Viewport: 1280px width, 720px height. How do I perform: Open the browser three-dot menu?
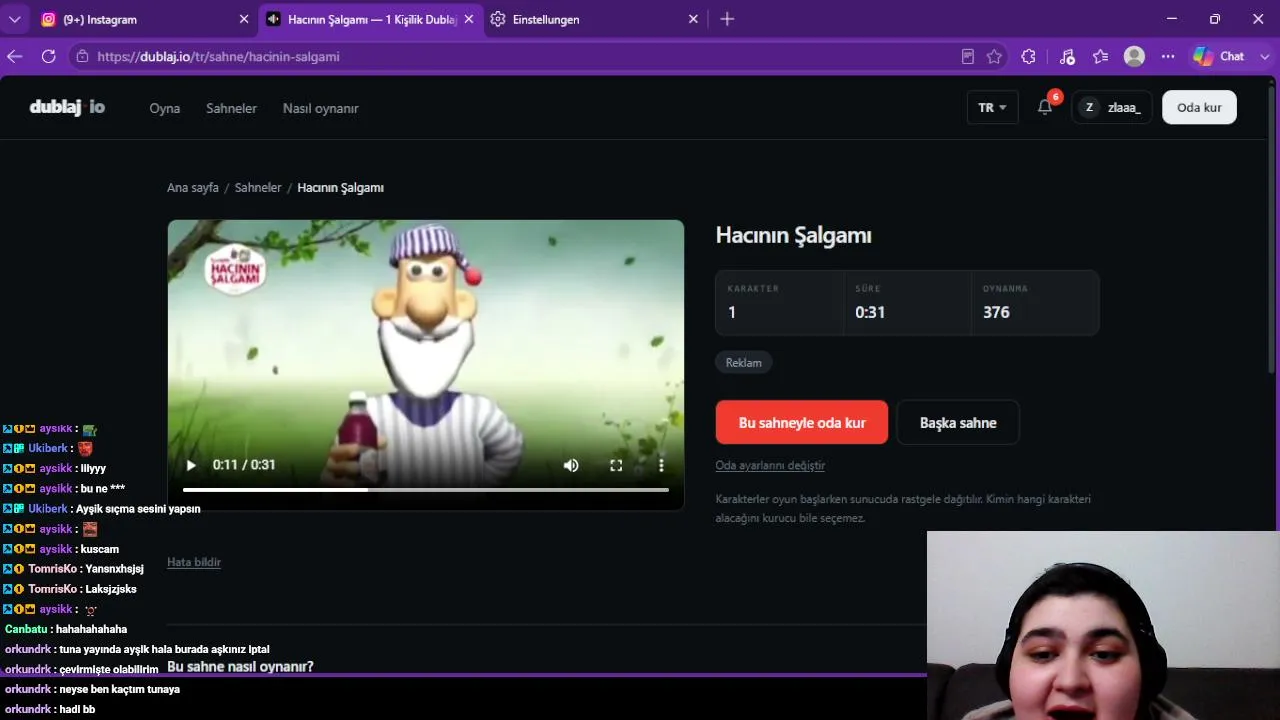coord(1168,57)
